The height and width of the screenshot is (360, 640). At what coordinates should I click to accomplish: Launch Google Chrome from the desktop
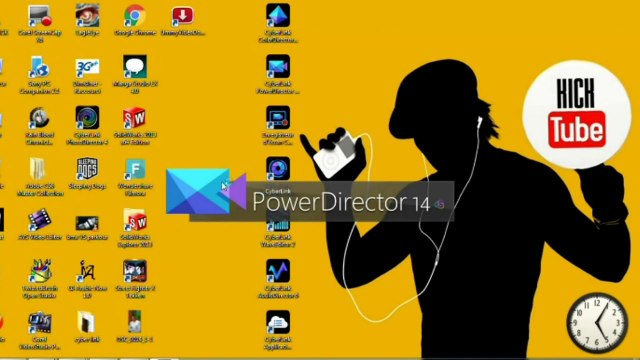[135, 16]
